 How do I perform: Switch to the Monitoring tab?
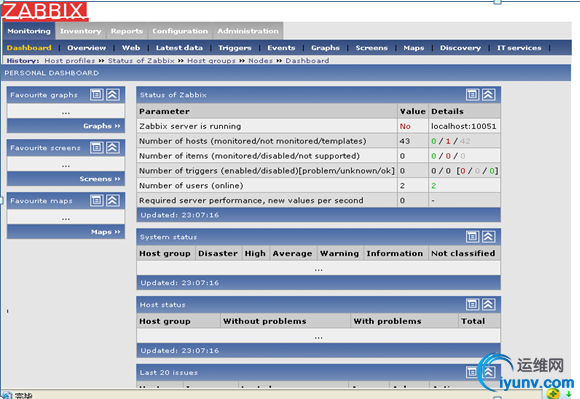point(29,31)
